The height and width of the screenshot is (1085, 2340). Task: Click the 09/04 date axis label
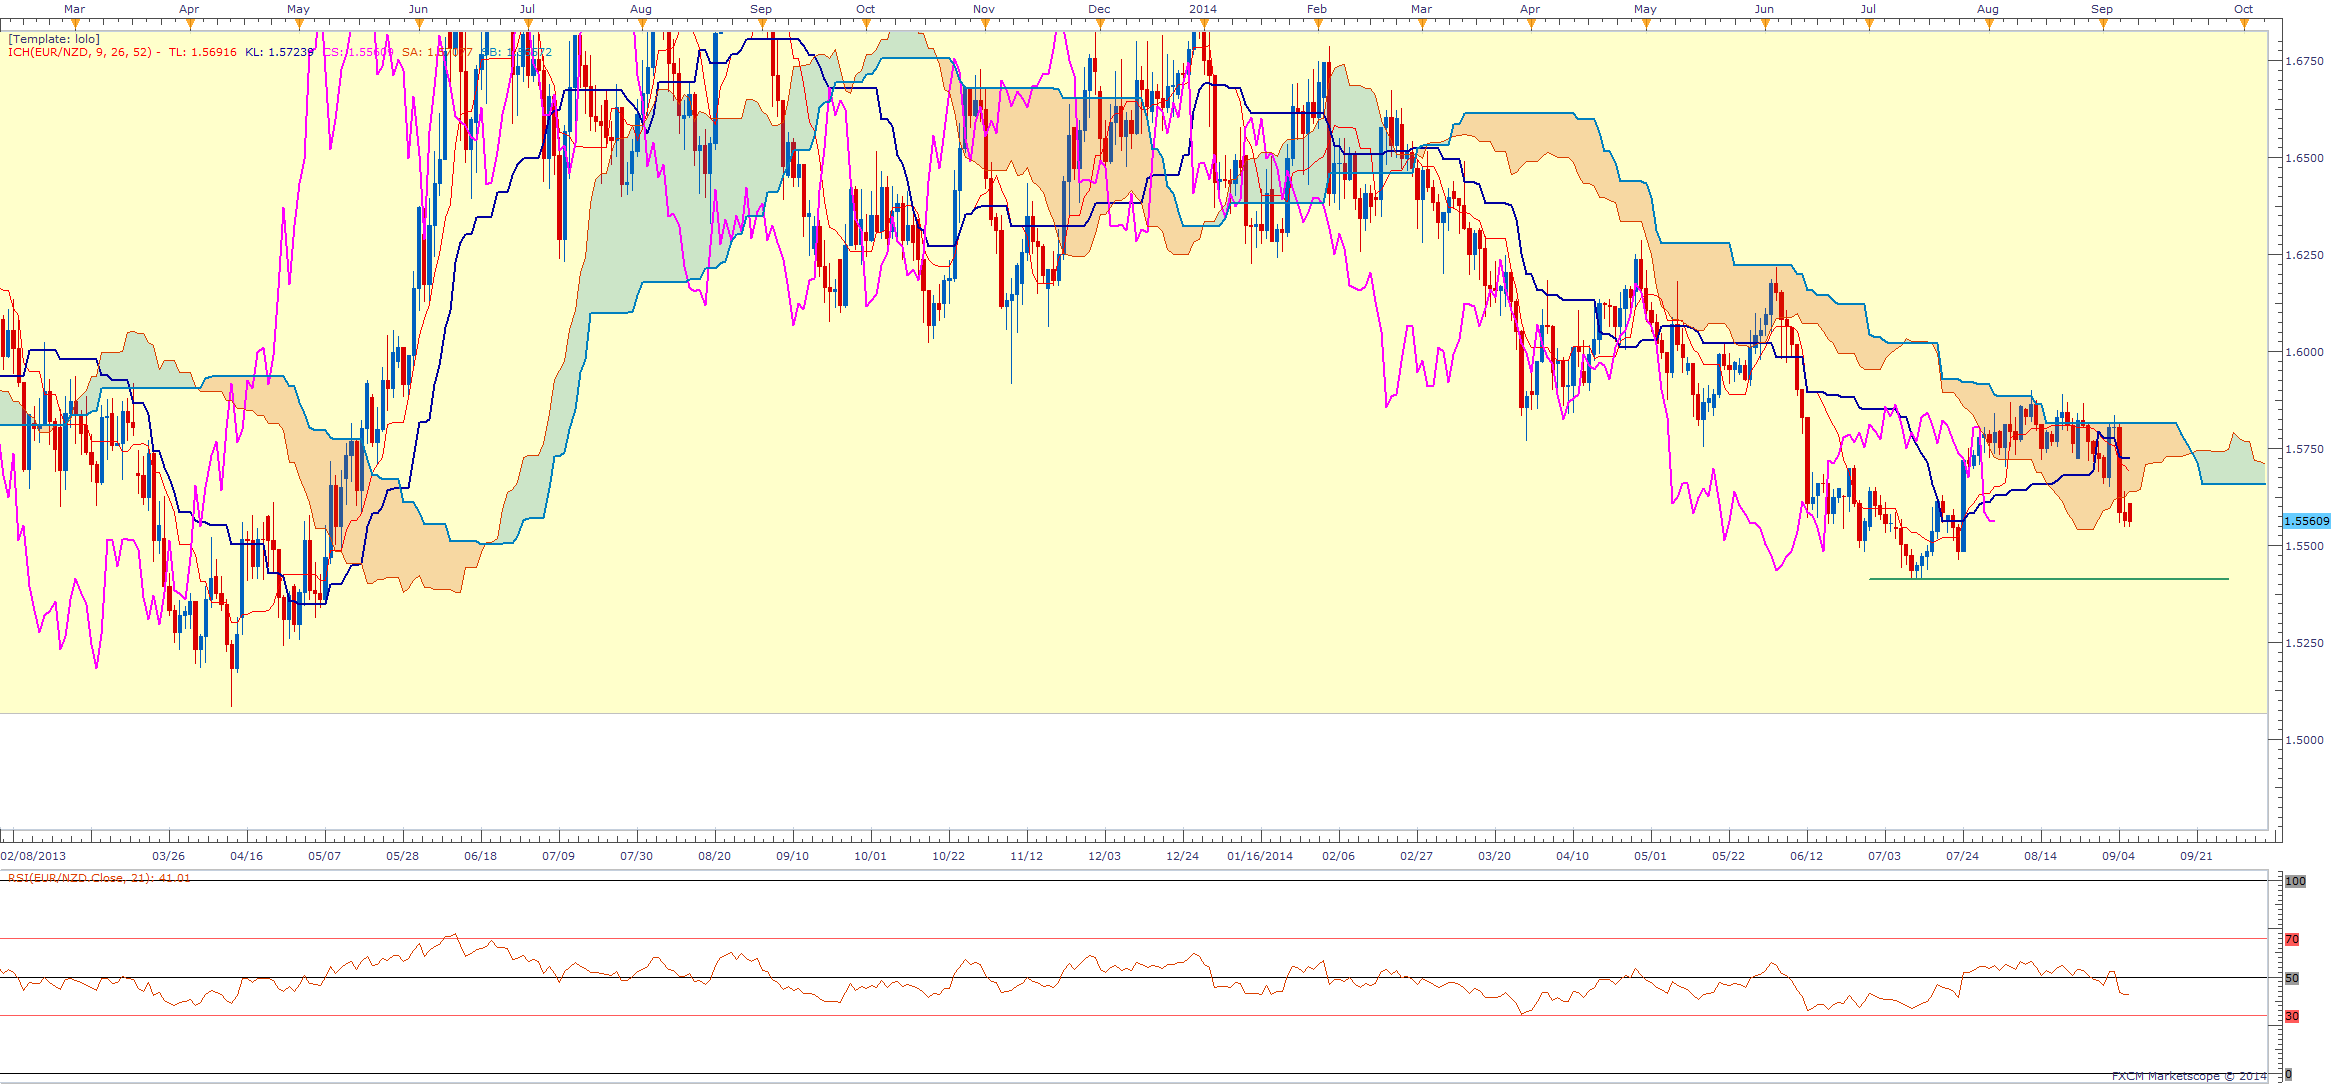pyautogui.click(x=2118, y=856)
